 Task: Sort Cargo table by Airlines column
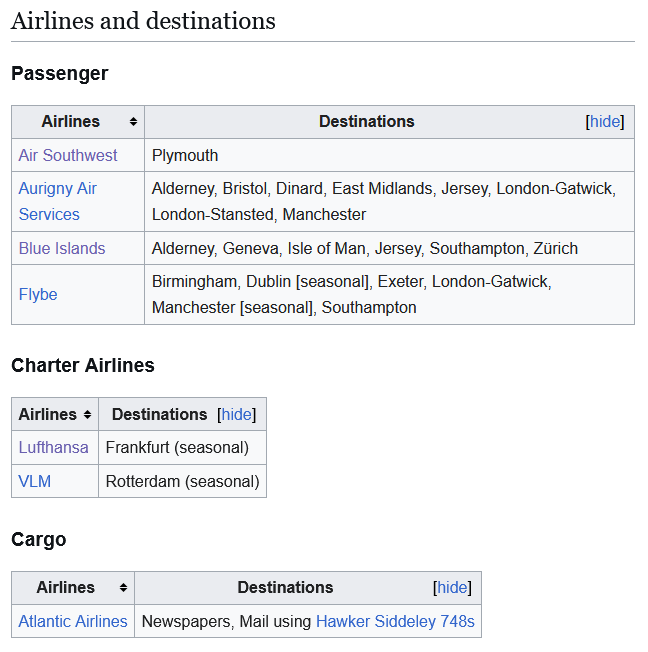tap(123, 588)
